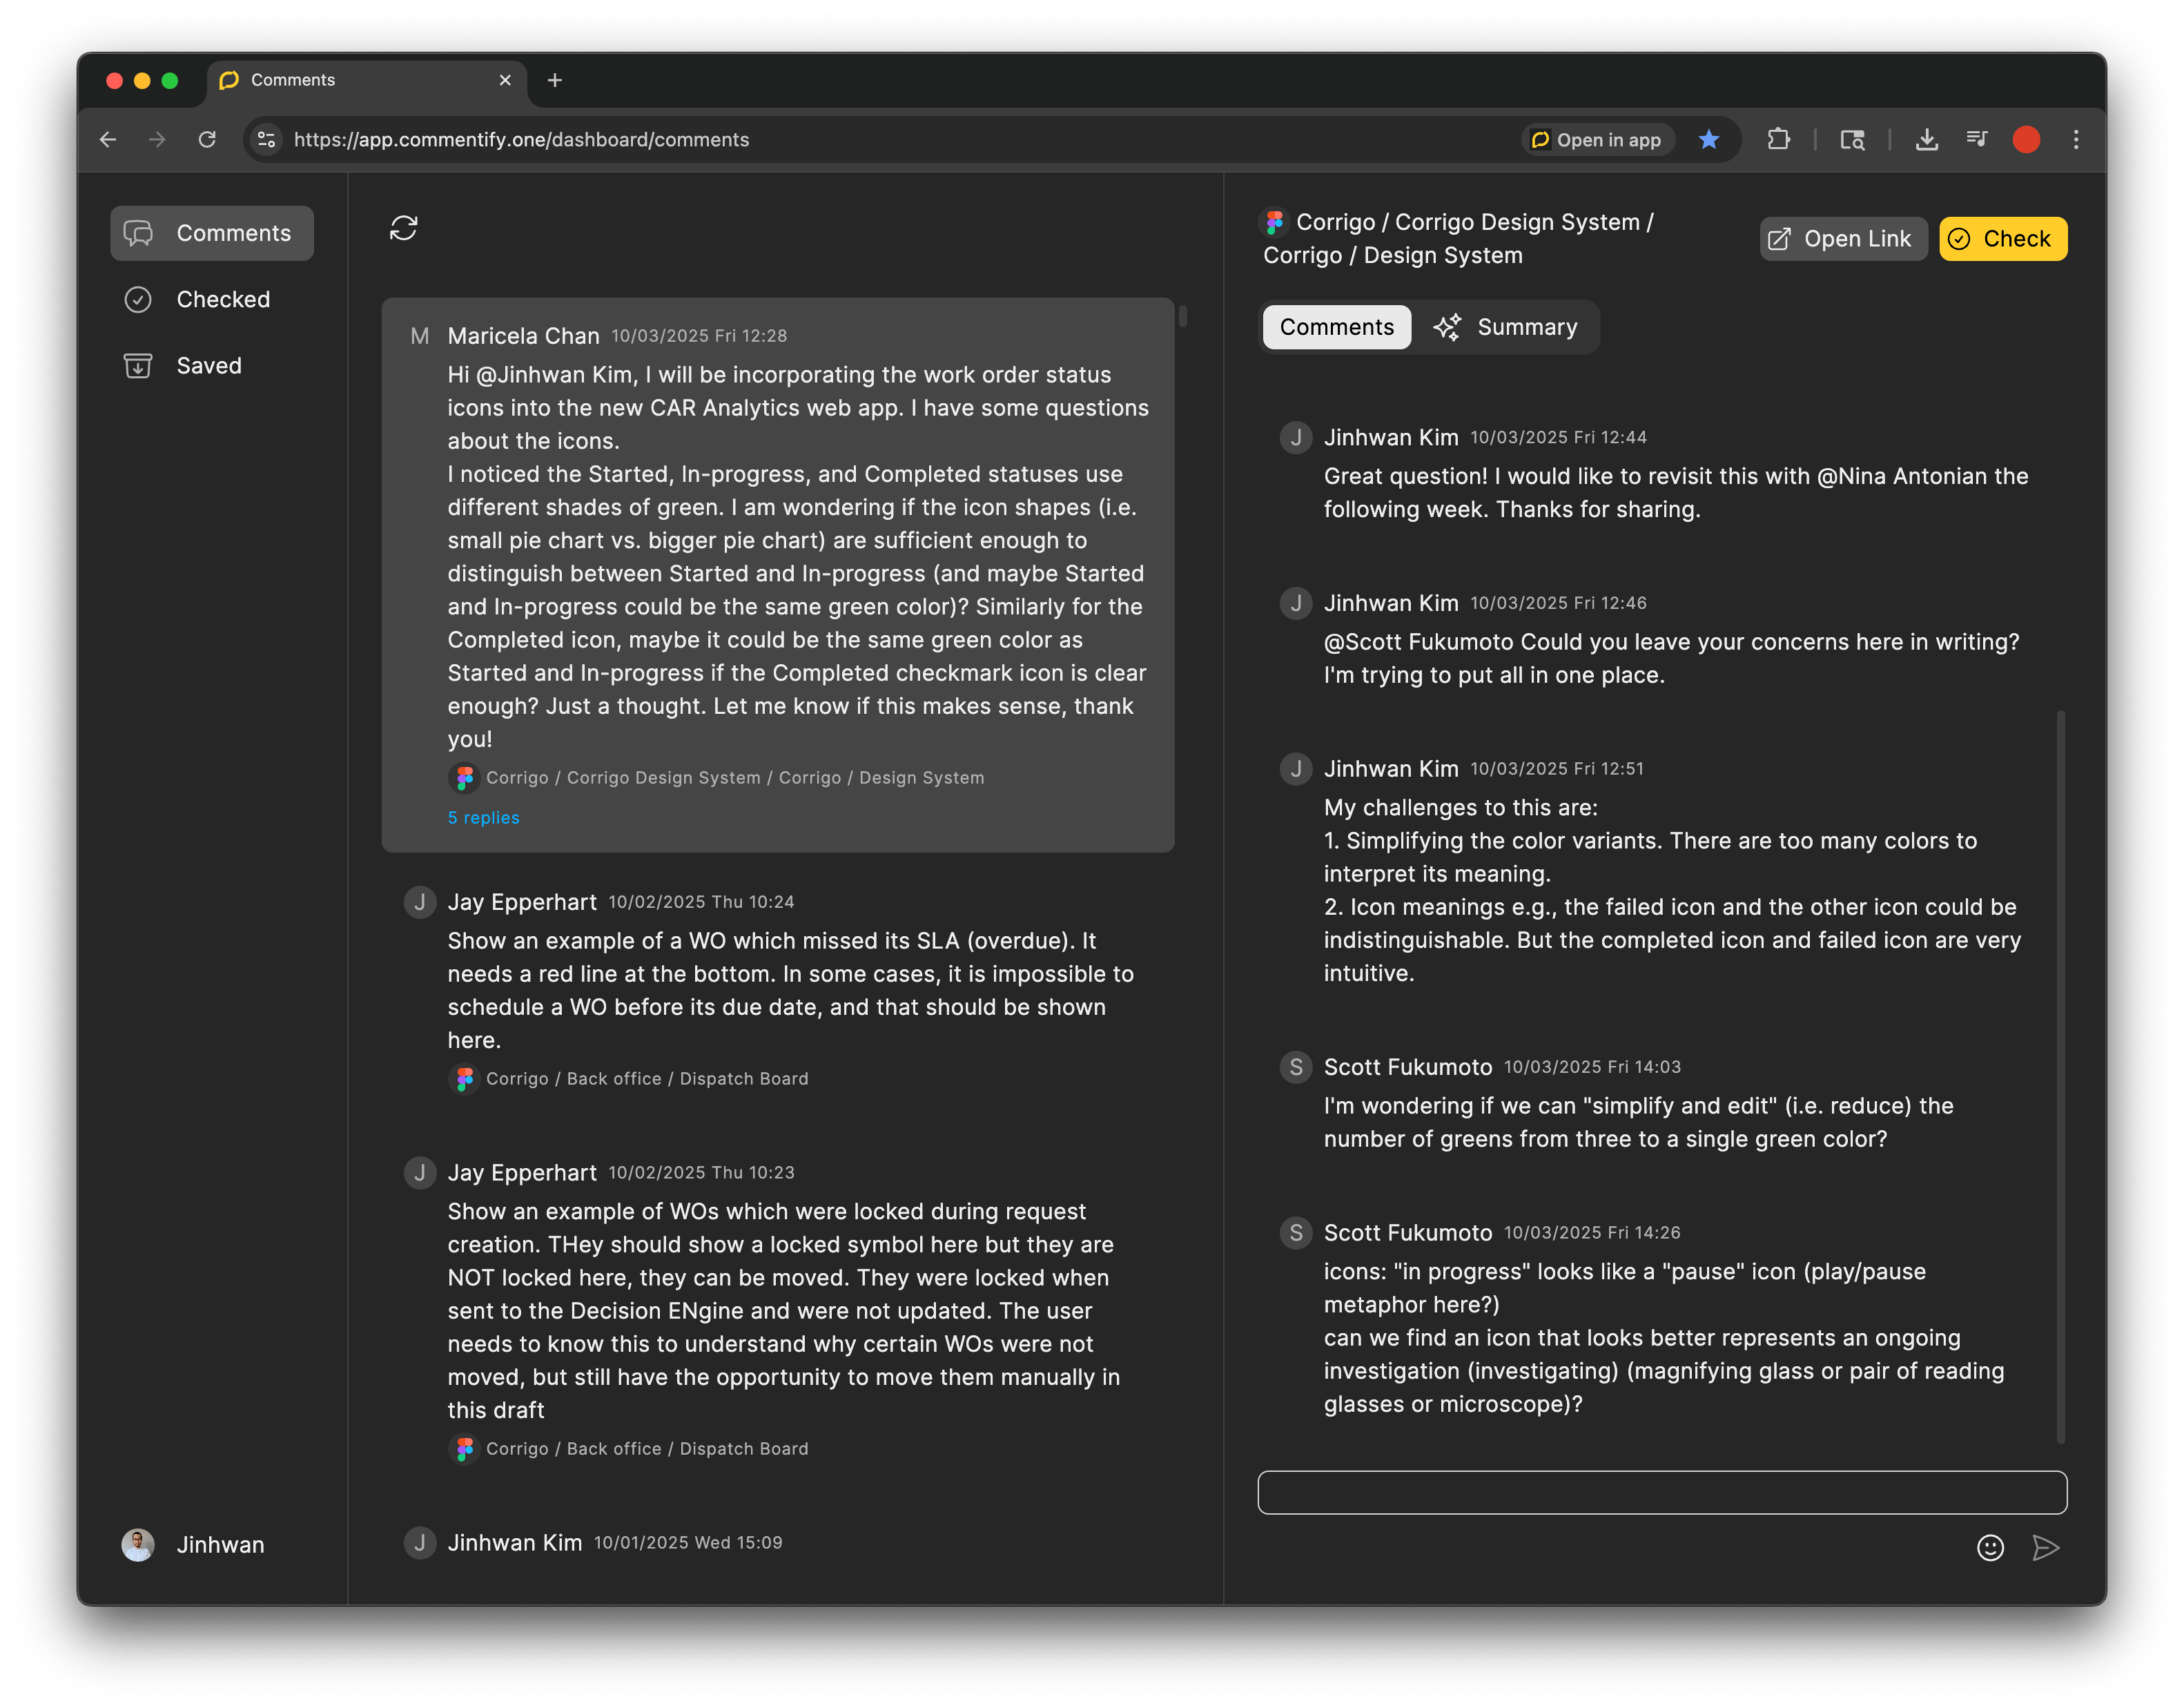
Task: Click the Figma icon on Maricela Chan's comment
Action: [465, 777]
